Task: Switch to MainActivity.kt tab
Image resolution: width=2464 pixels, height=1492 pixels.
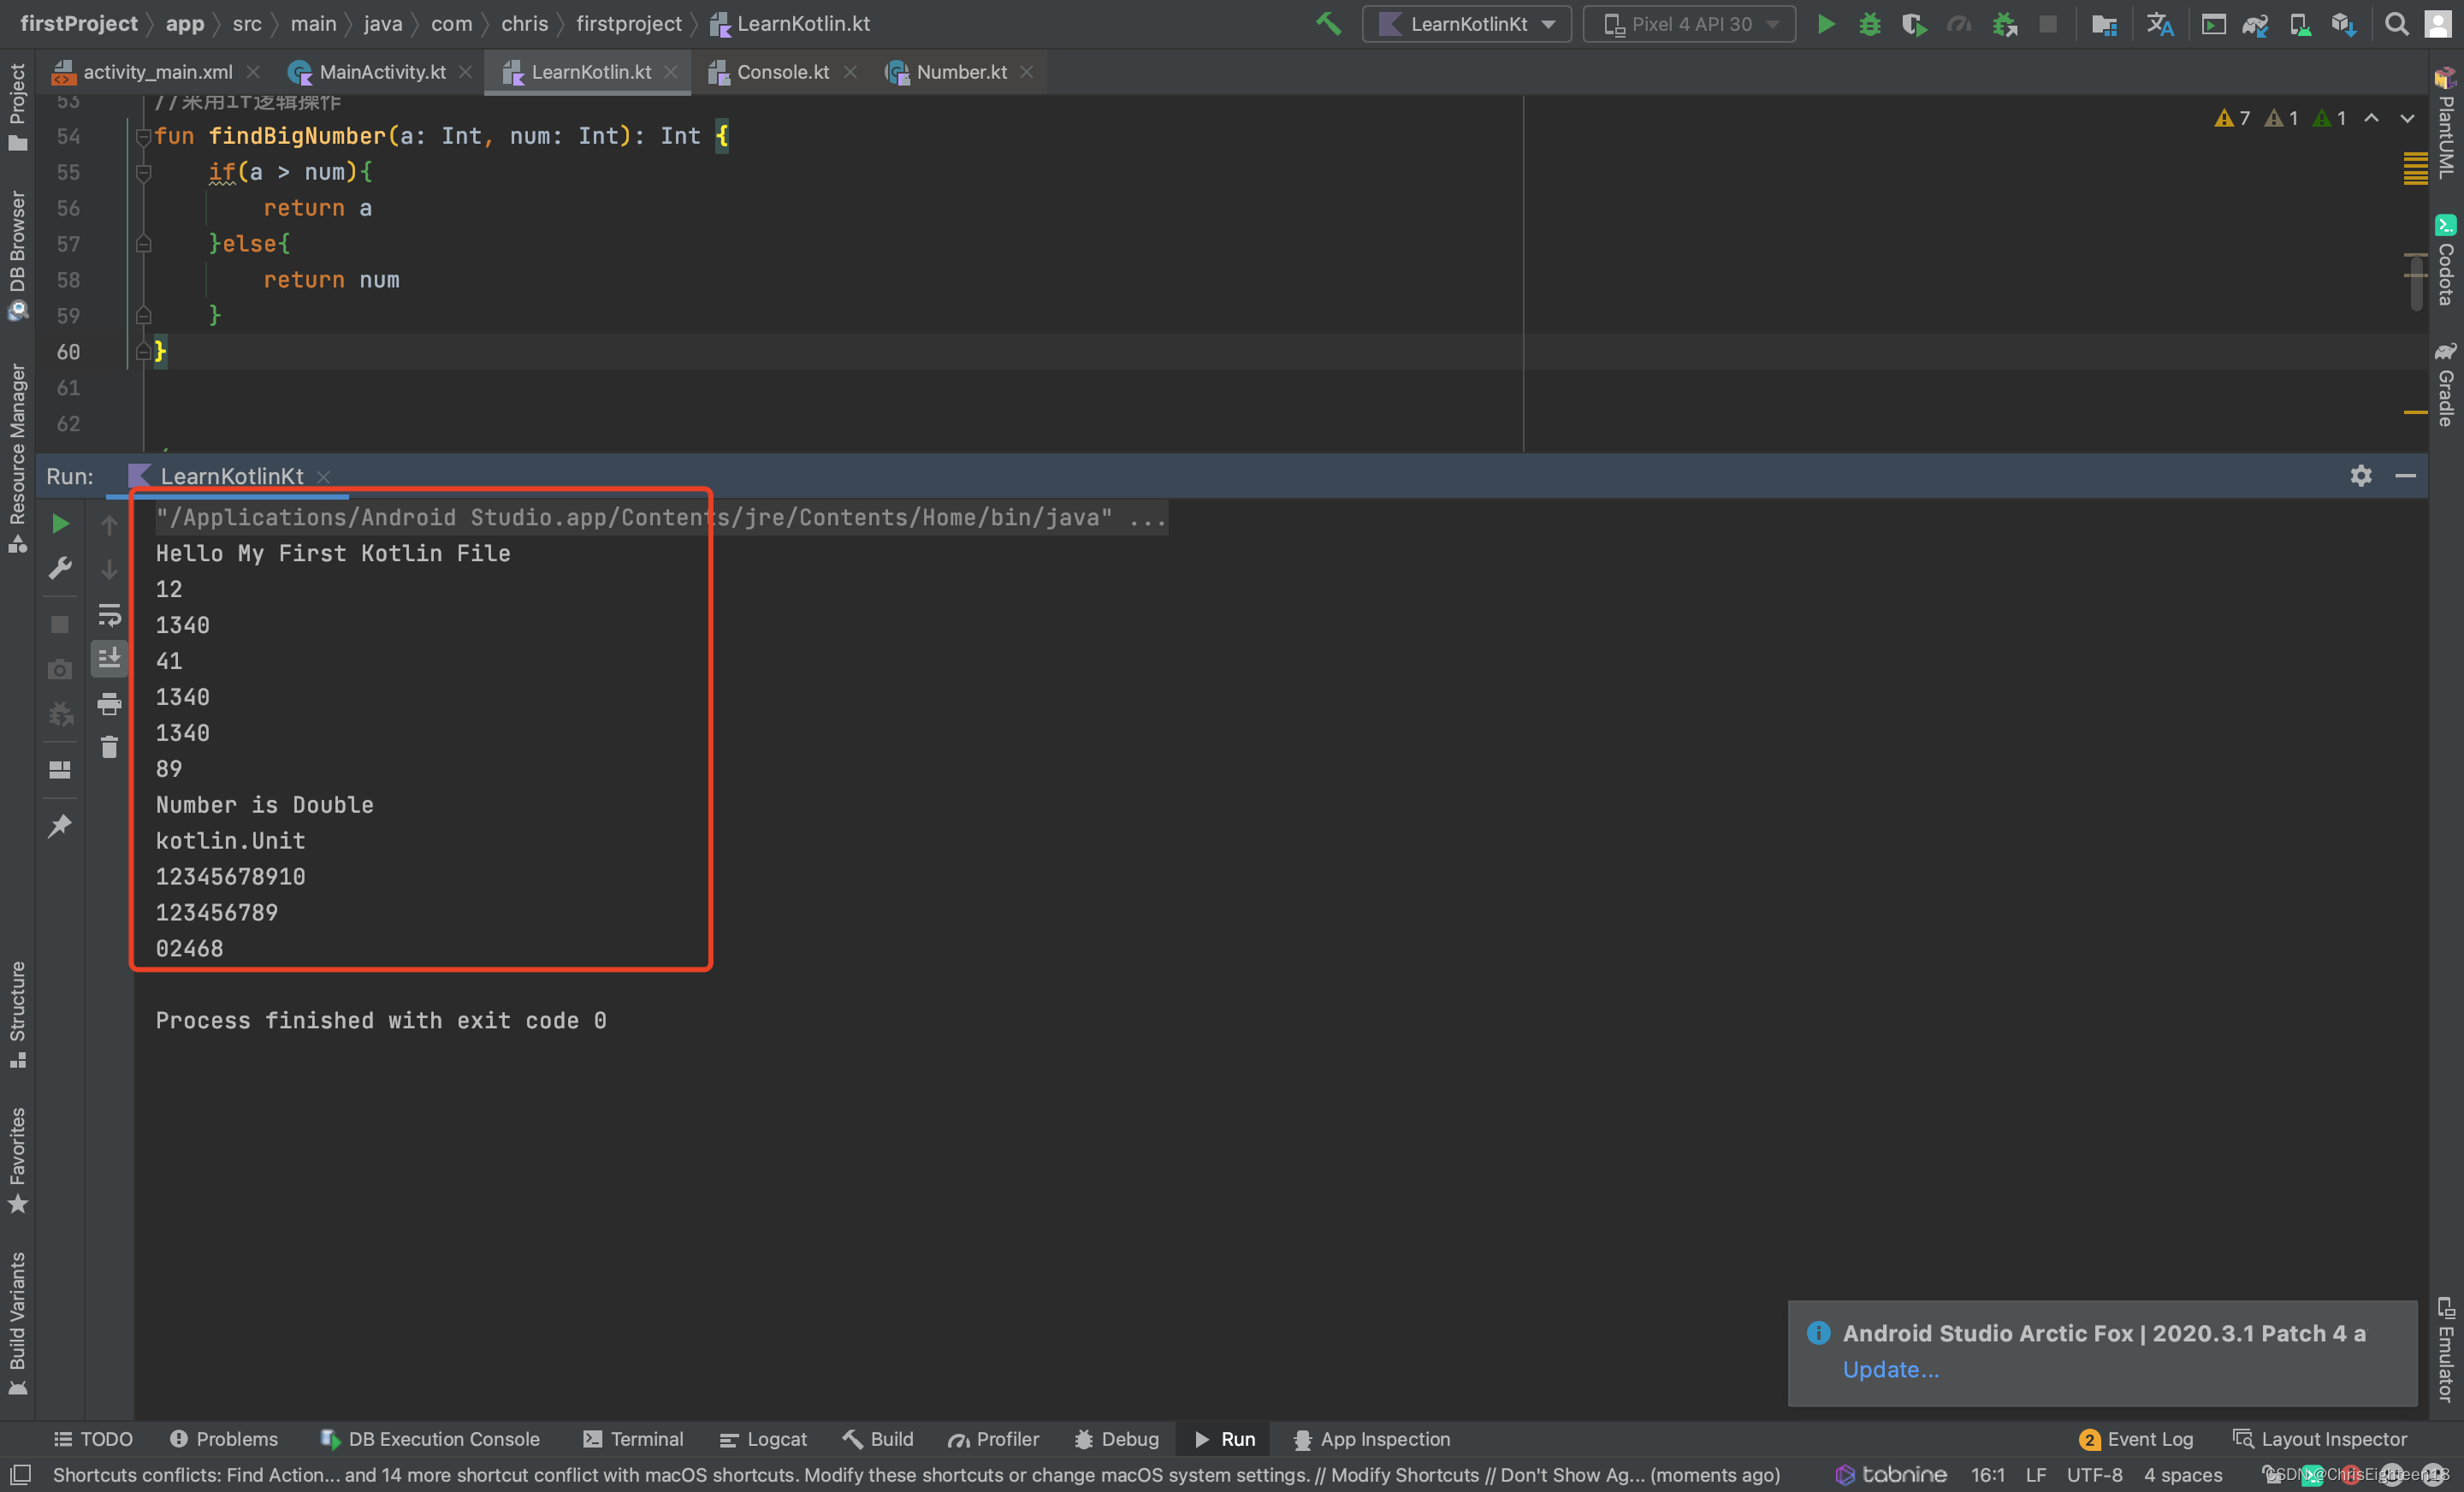Action: point(381,72)
